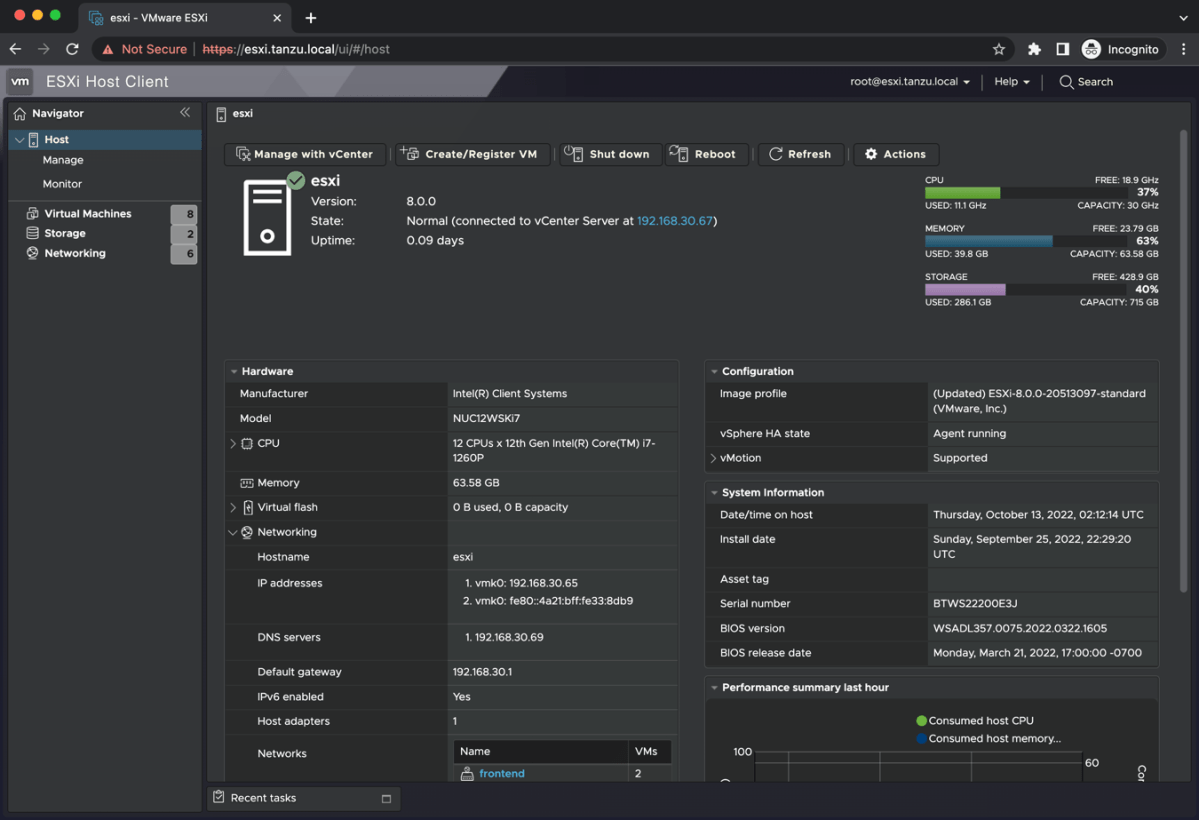Image resolution: width=1199 pixels, height=820 pixels.
Task: Close the esxi browser tab
Action: (277, 18)
